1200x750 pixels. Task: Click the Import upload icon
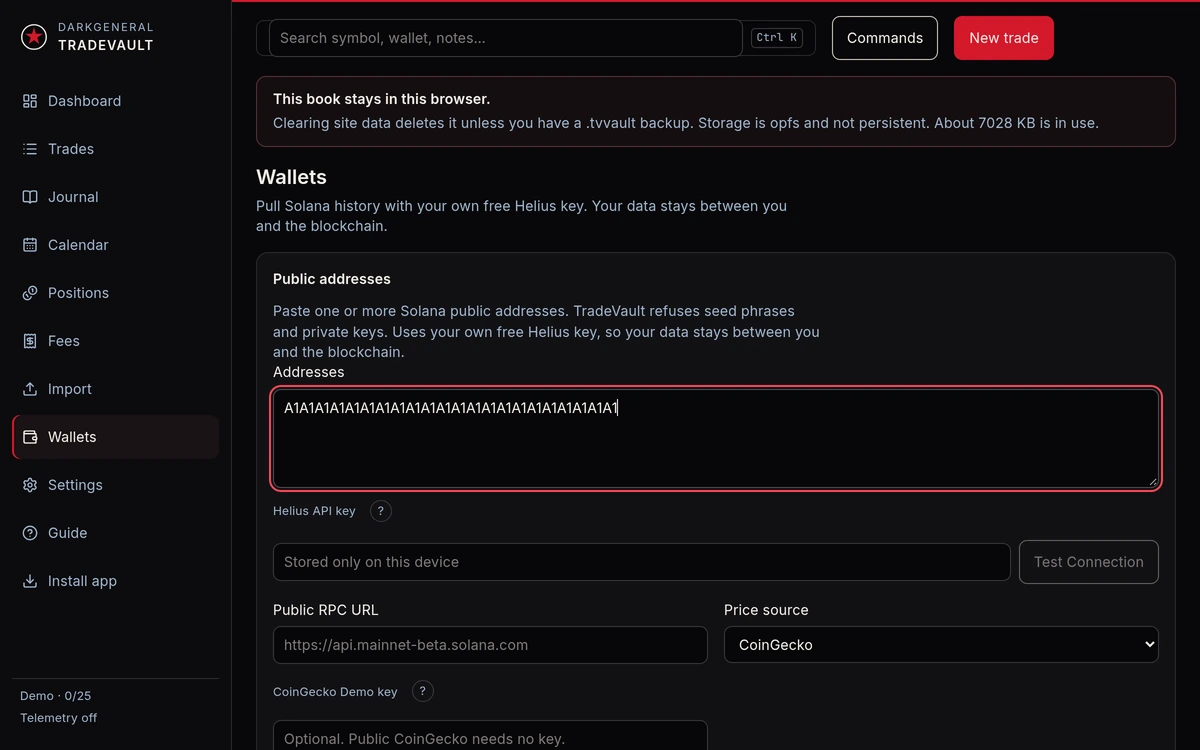tap(30, 389)
